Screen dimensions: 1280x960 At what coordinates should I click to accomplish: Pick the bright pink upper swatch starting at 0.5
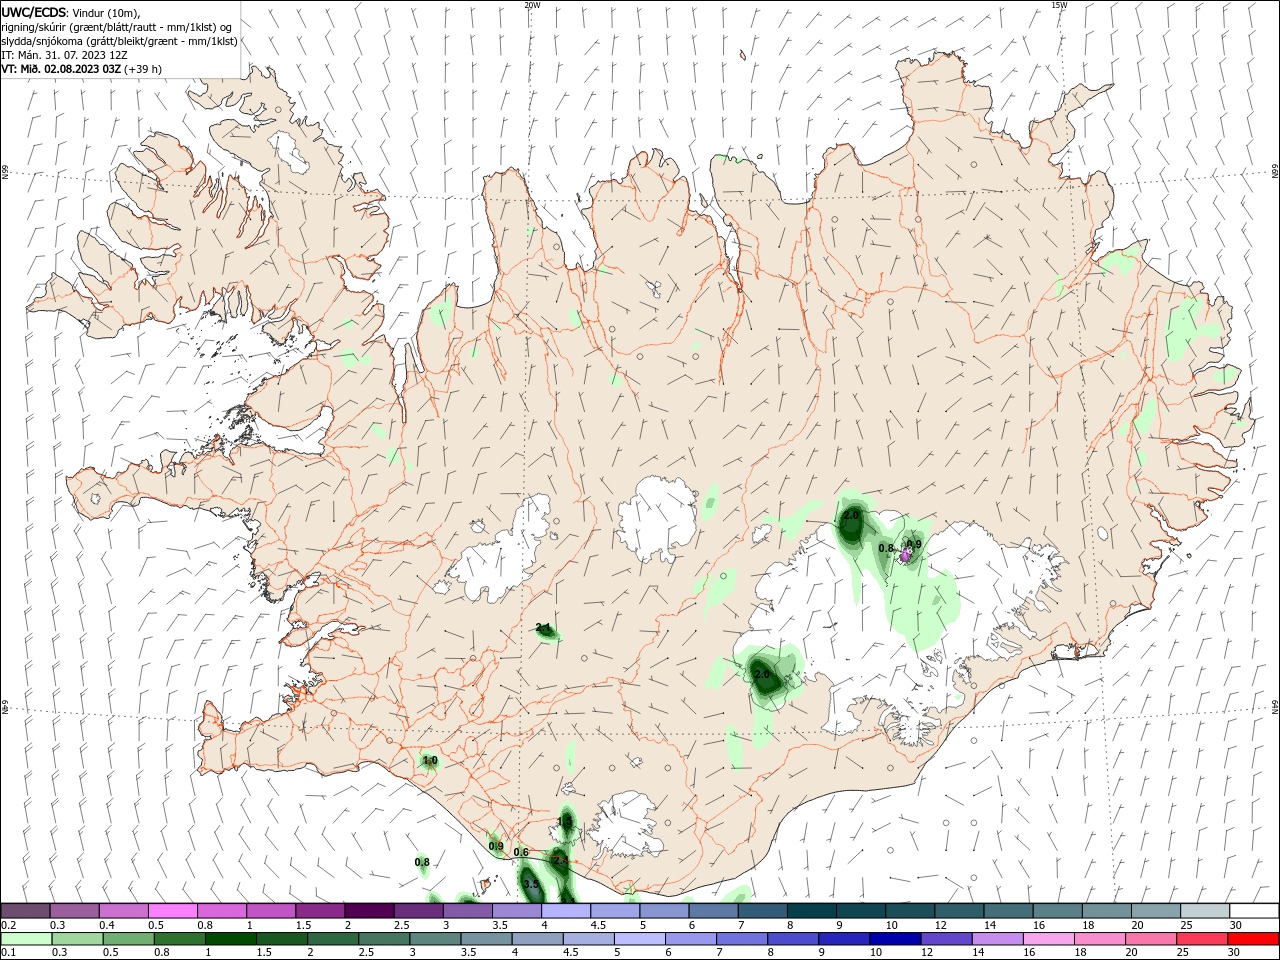pyautogui.click(x=173, y=911)
